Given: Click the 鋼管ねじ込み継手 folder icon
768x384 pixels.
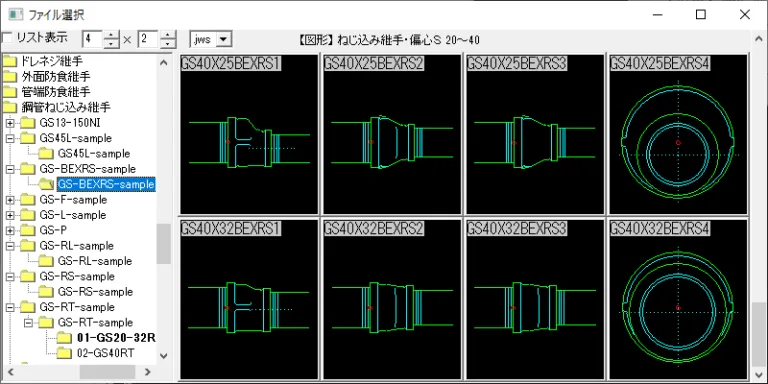Looking at the screenshot, I should coord(9,107).
